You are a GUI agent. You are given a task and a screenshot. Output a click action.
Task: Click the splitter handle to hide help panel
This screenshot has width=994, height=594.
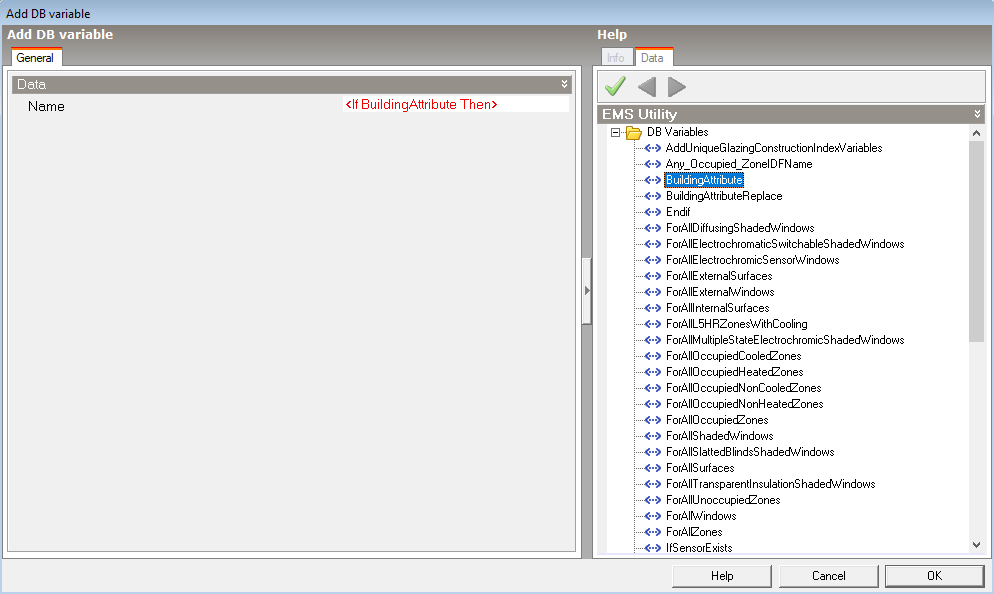587,290
